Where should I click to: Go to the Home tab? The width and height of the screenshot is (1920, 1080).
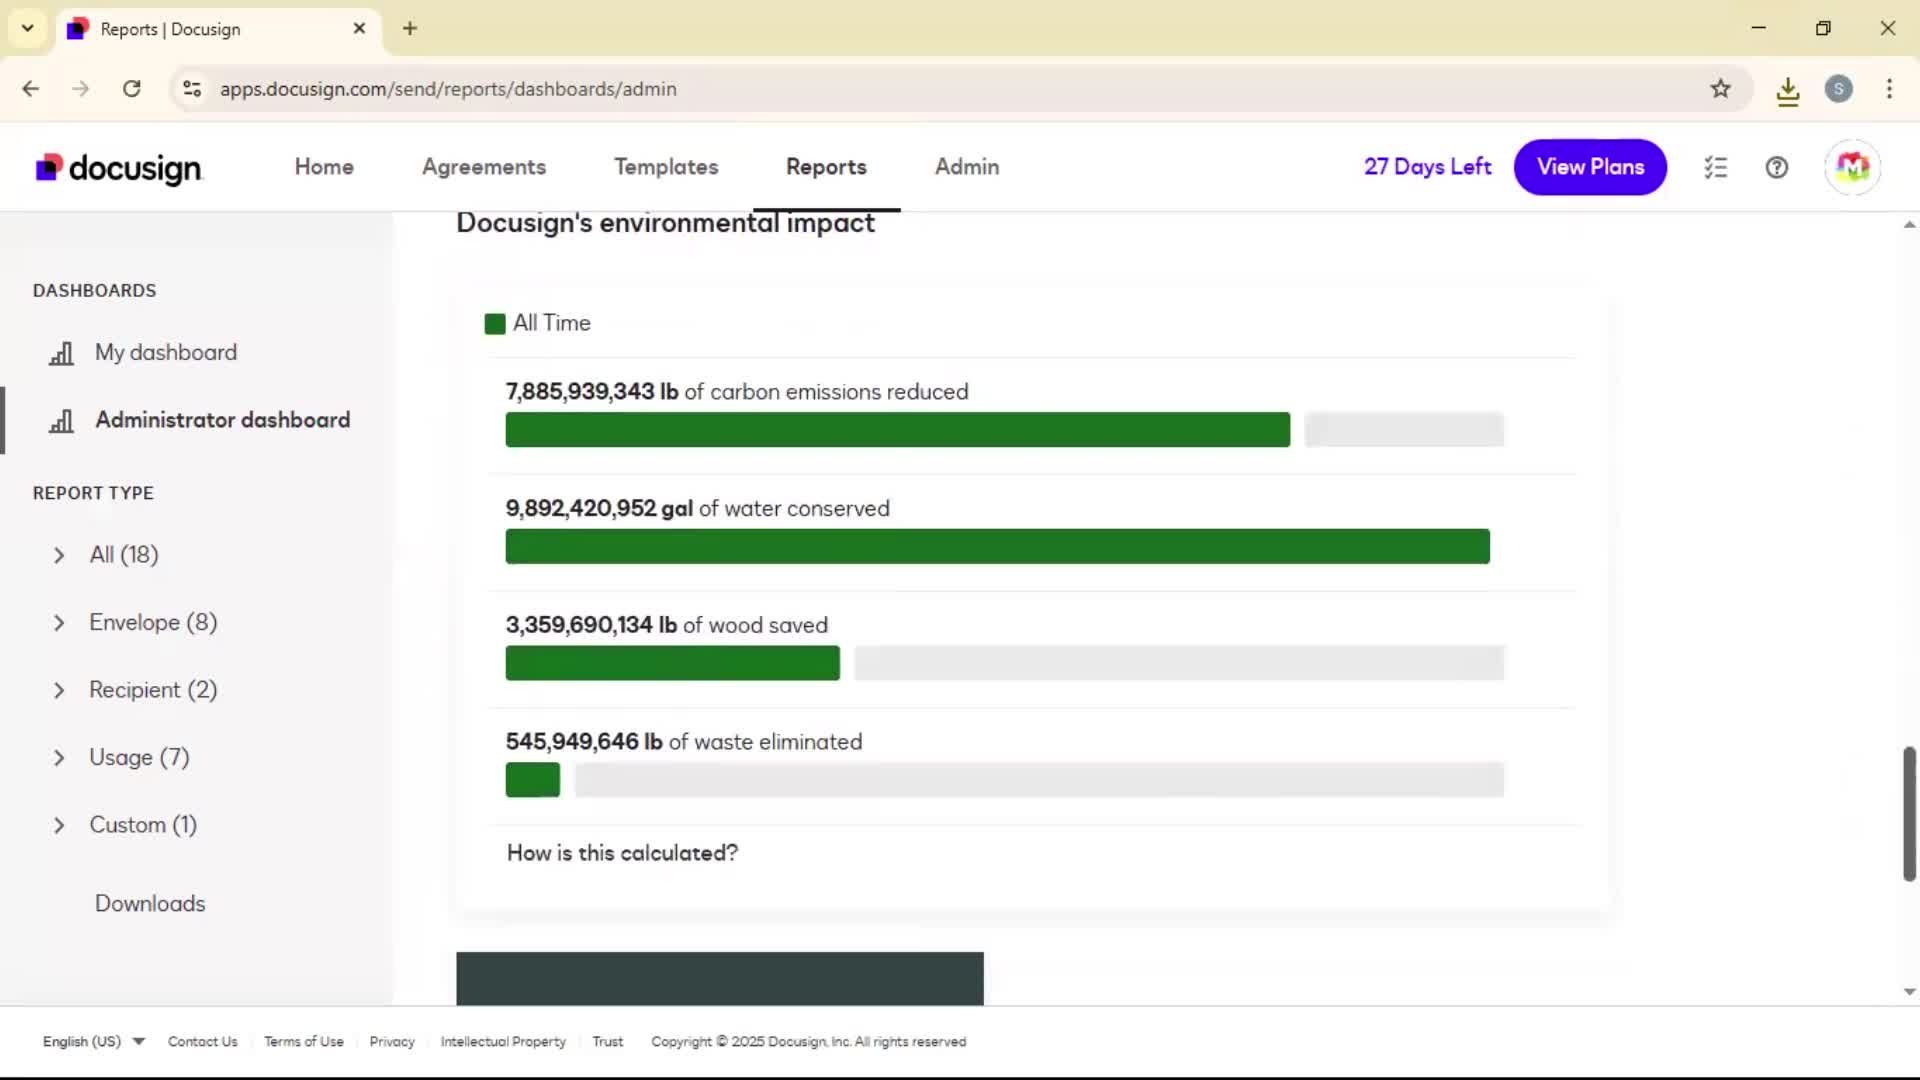[324, 167]
